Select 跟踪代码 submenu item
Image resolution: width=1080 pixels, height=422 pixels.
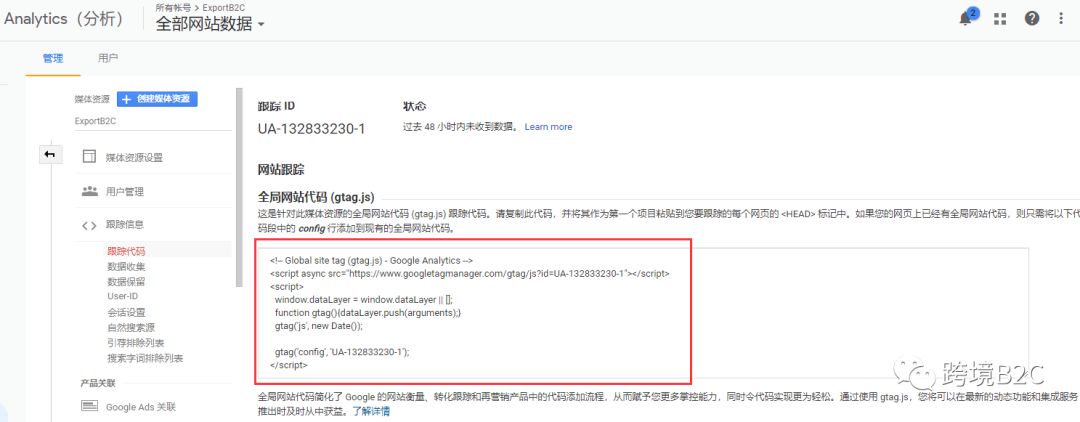click(x=126, y=251)
